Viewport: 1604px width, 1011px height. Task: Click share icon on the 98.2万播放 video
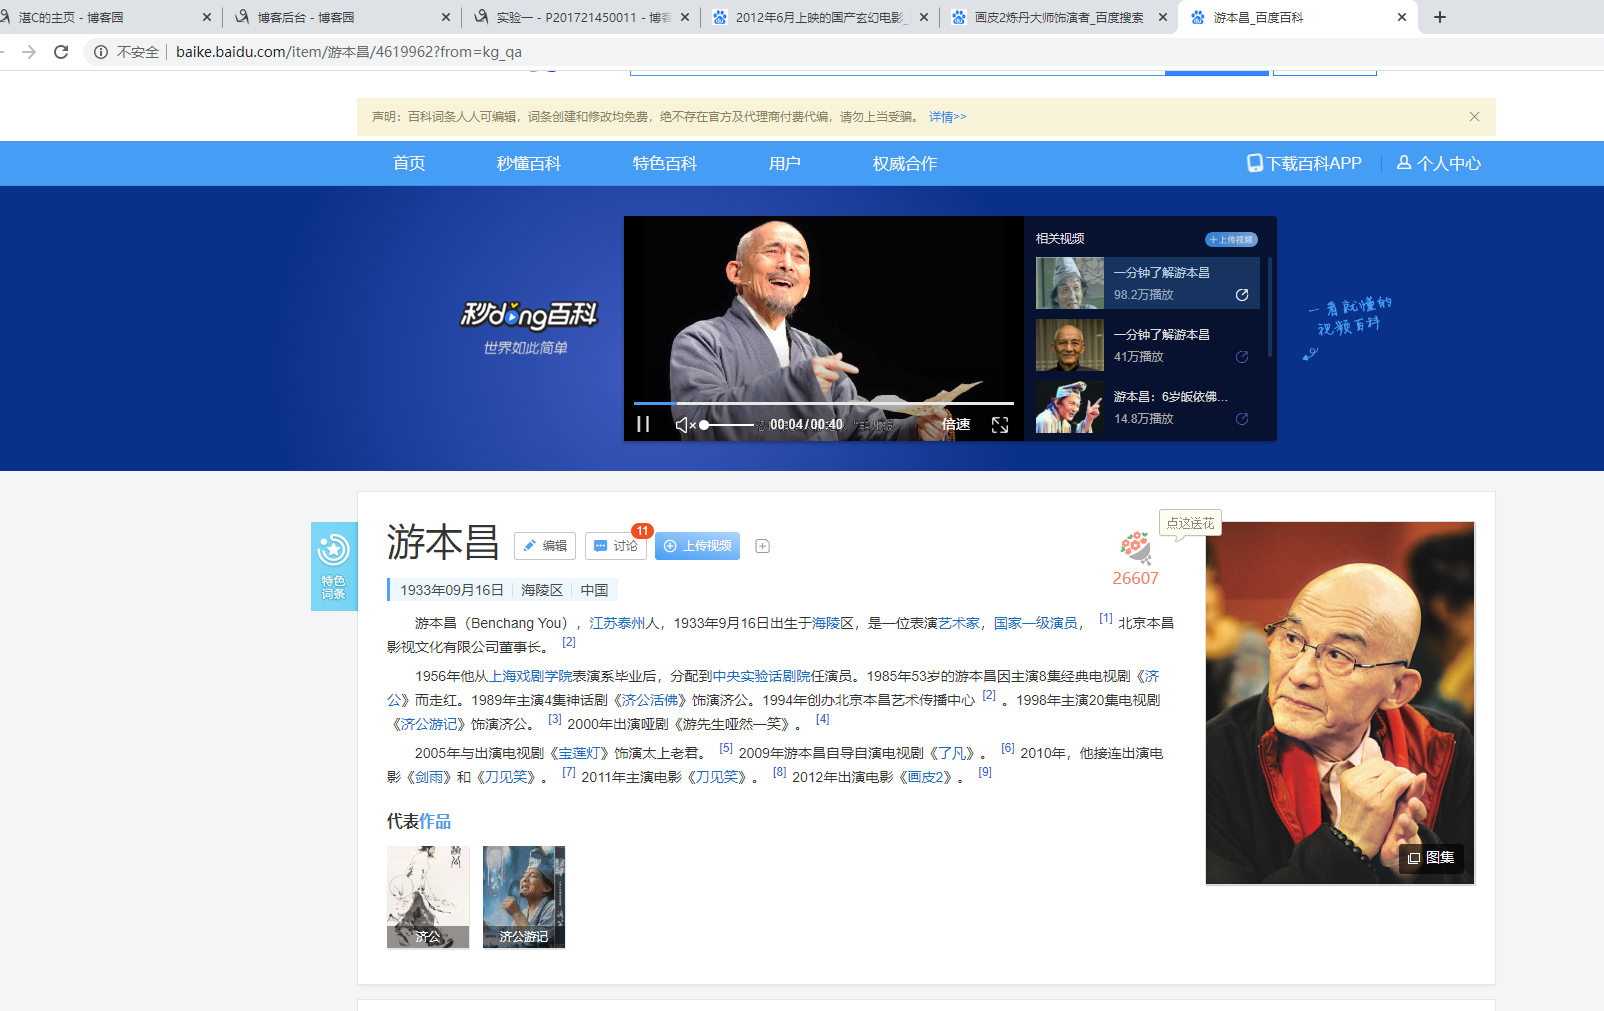(1242, 295)
